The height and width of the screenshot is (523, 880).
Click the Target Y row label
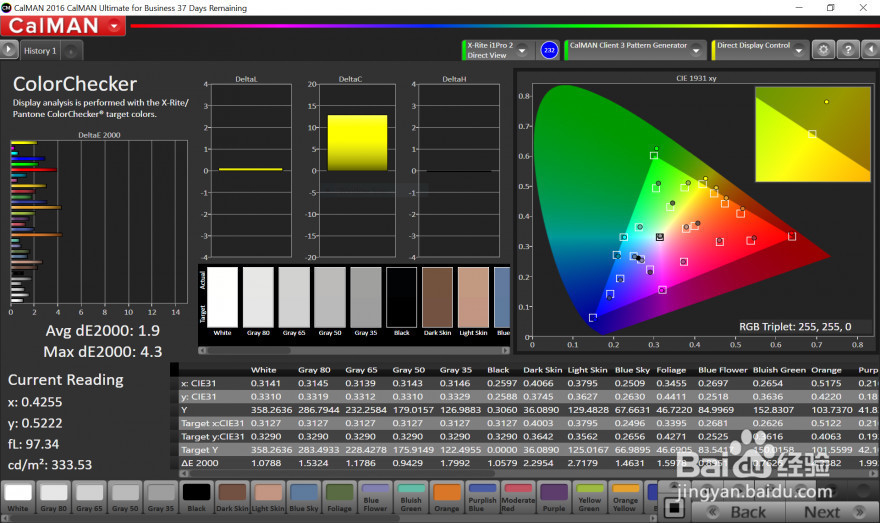click(199, 449)
